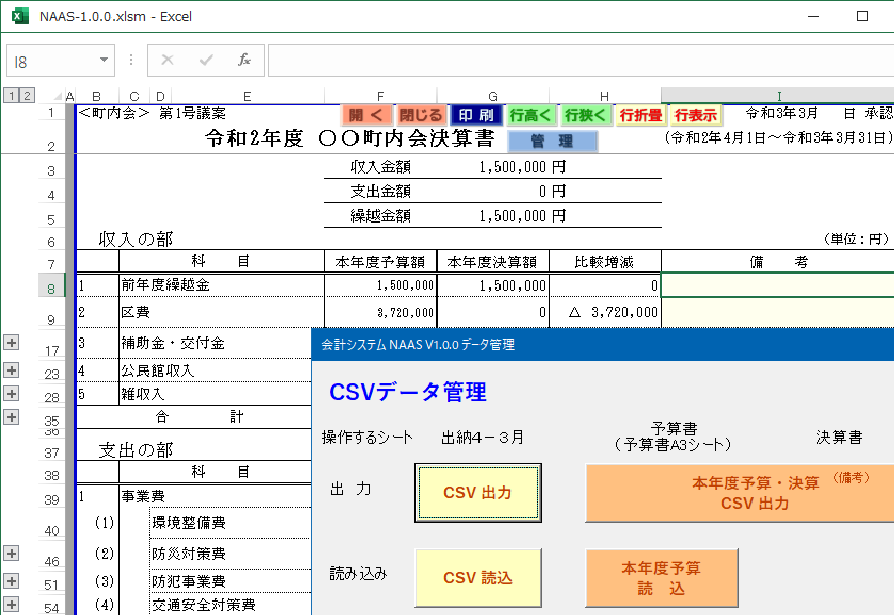Screen dimensions: 895x616
Task: Click the 前年度繰越金 cell
Action: pyautogui.click(x=221, y=285)
